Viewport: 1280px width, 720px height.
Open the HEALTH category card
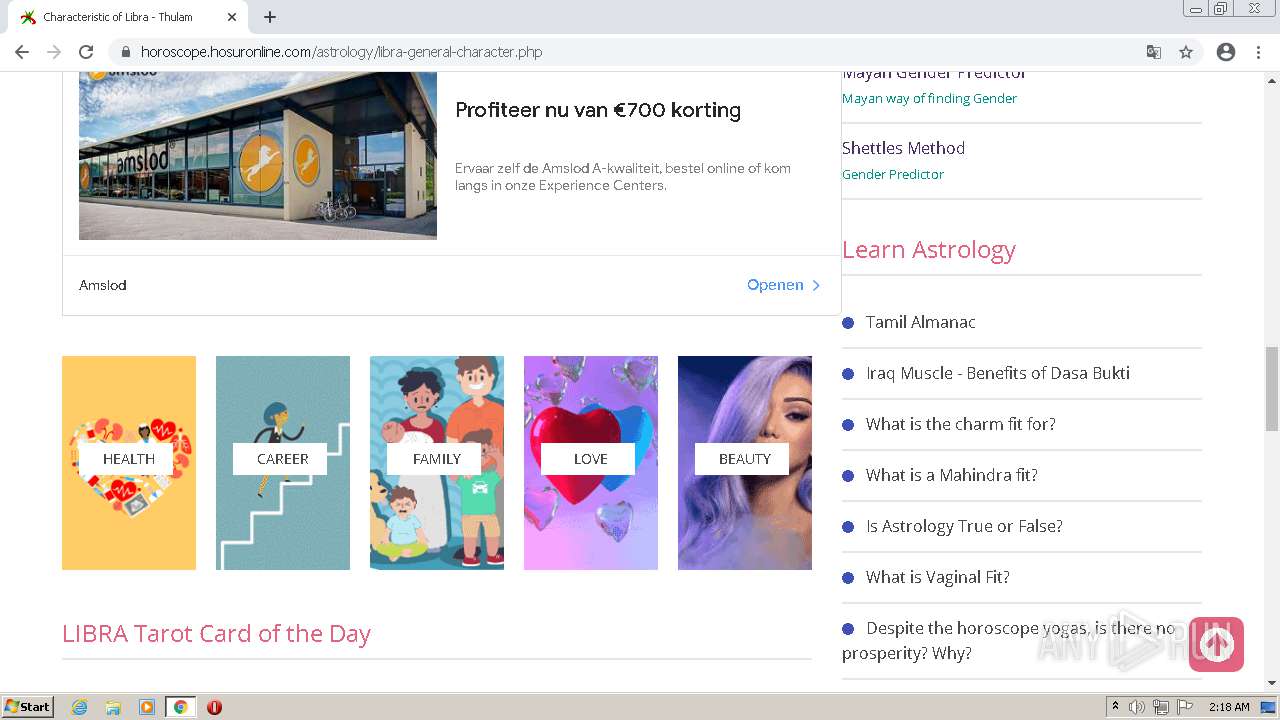pyautogui.click(x=129, y=463)
